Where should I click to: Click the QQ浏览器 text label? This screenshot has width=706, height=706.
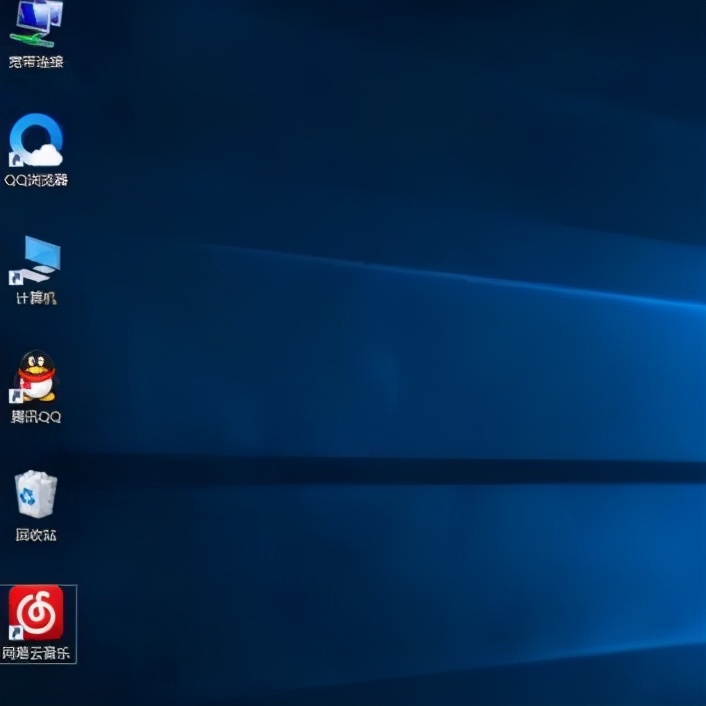click(x=36, y=181)
